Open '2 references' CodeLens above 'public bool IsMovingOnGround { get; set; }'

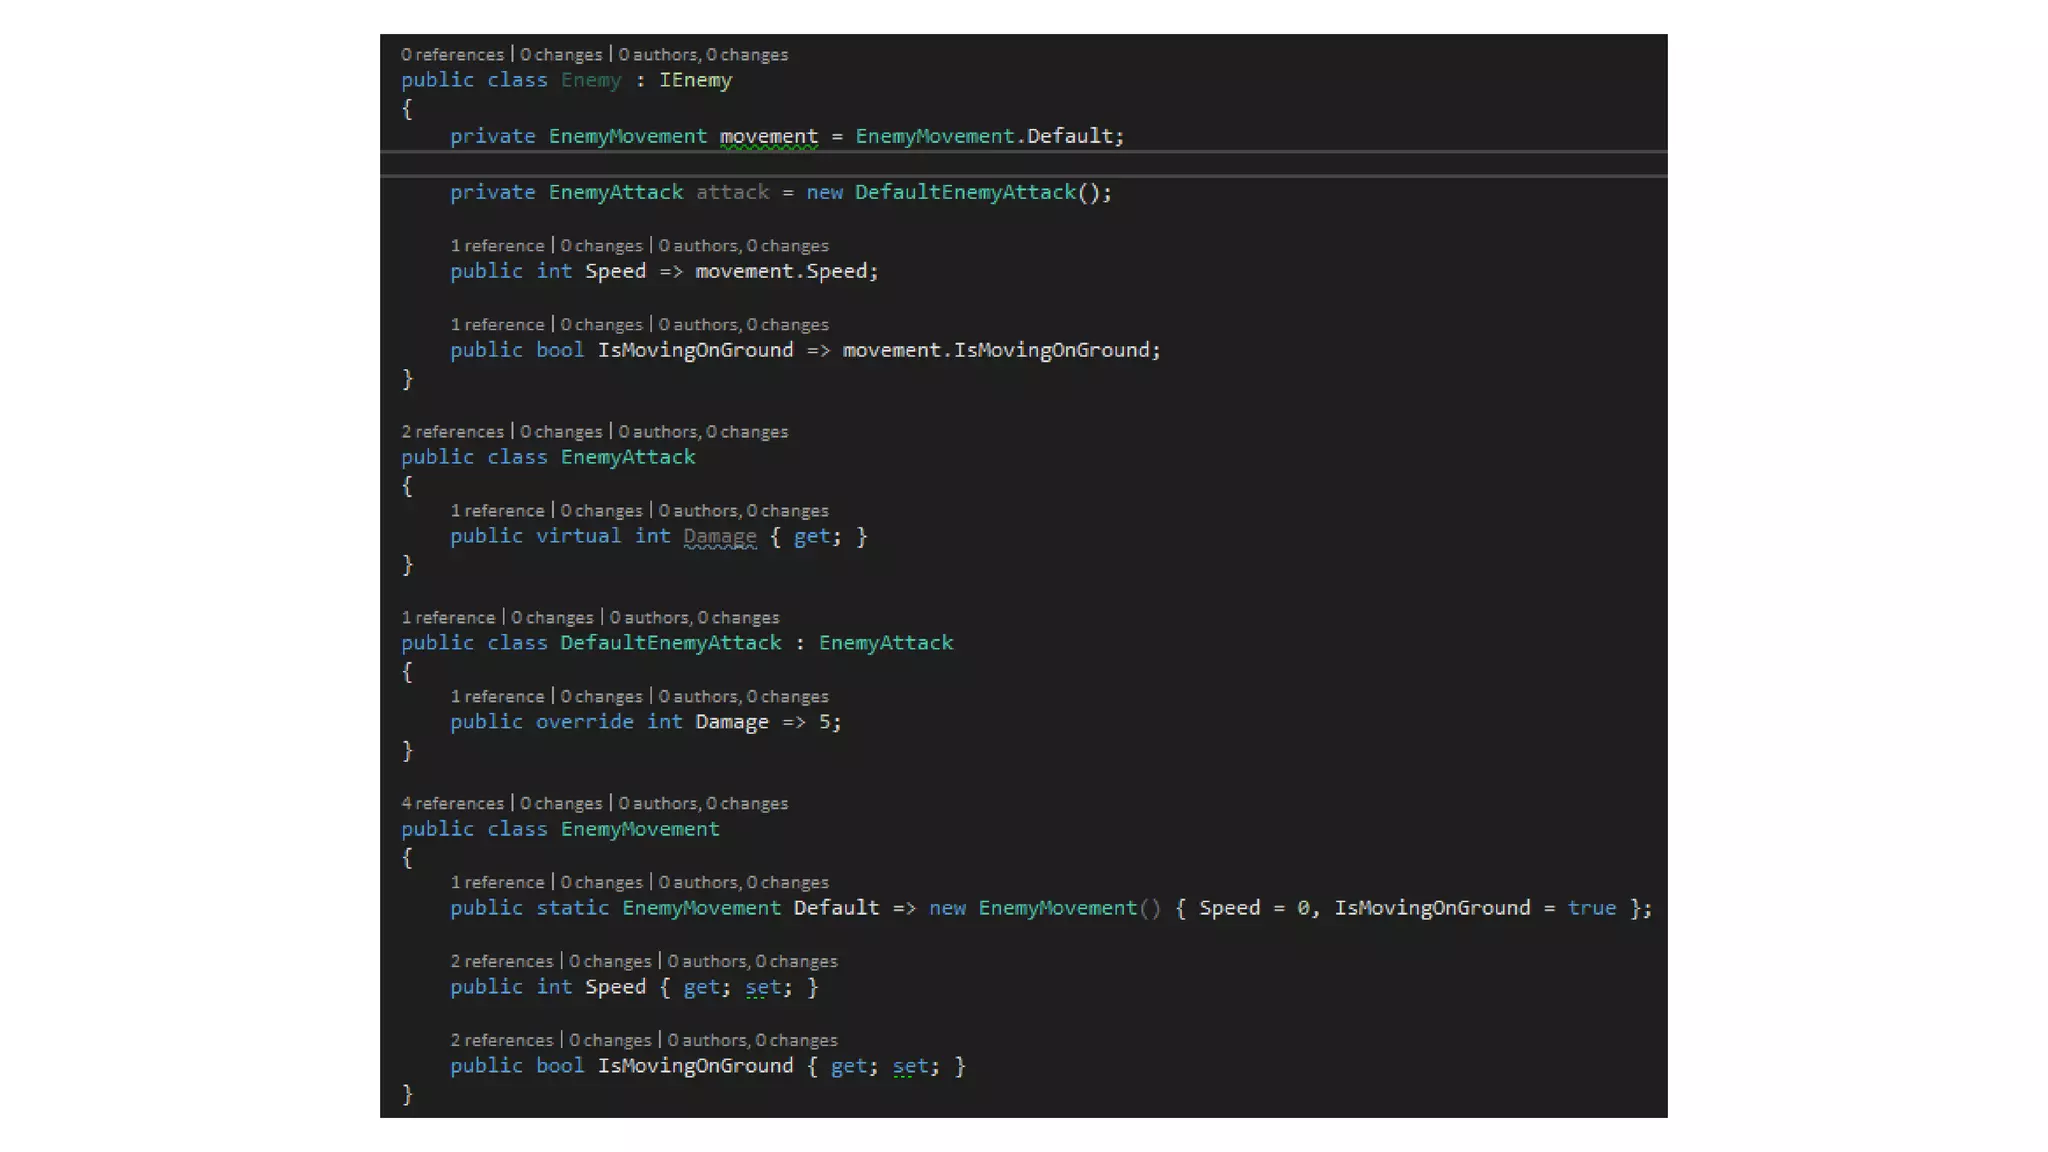pos(501,1041)
